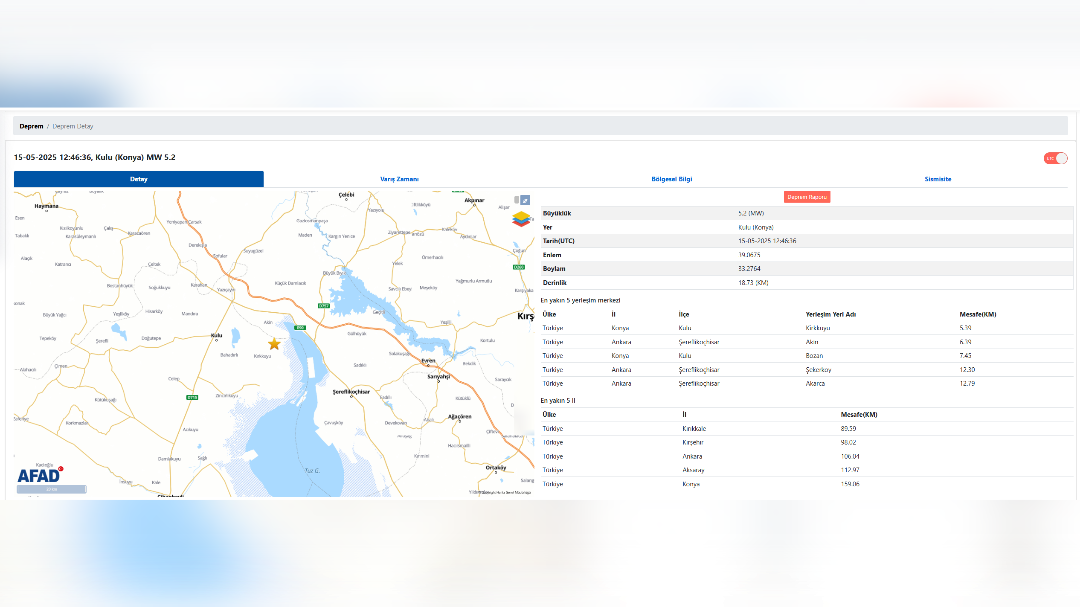Open the Bölgesel Bilgi tab
The width and height of the screenshot is (1080, 607).
click(672, 179)
